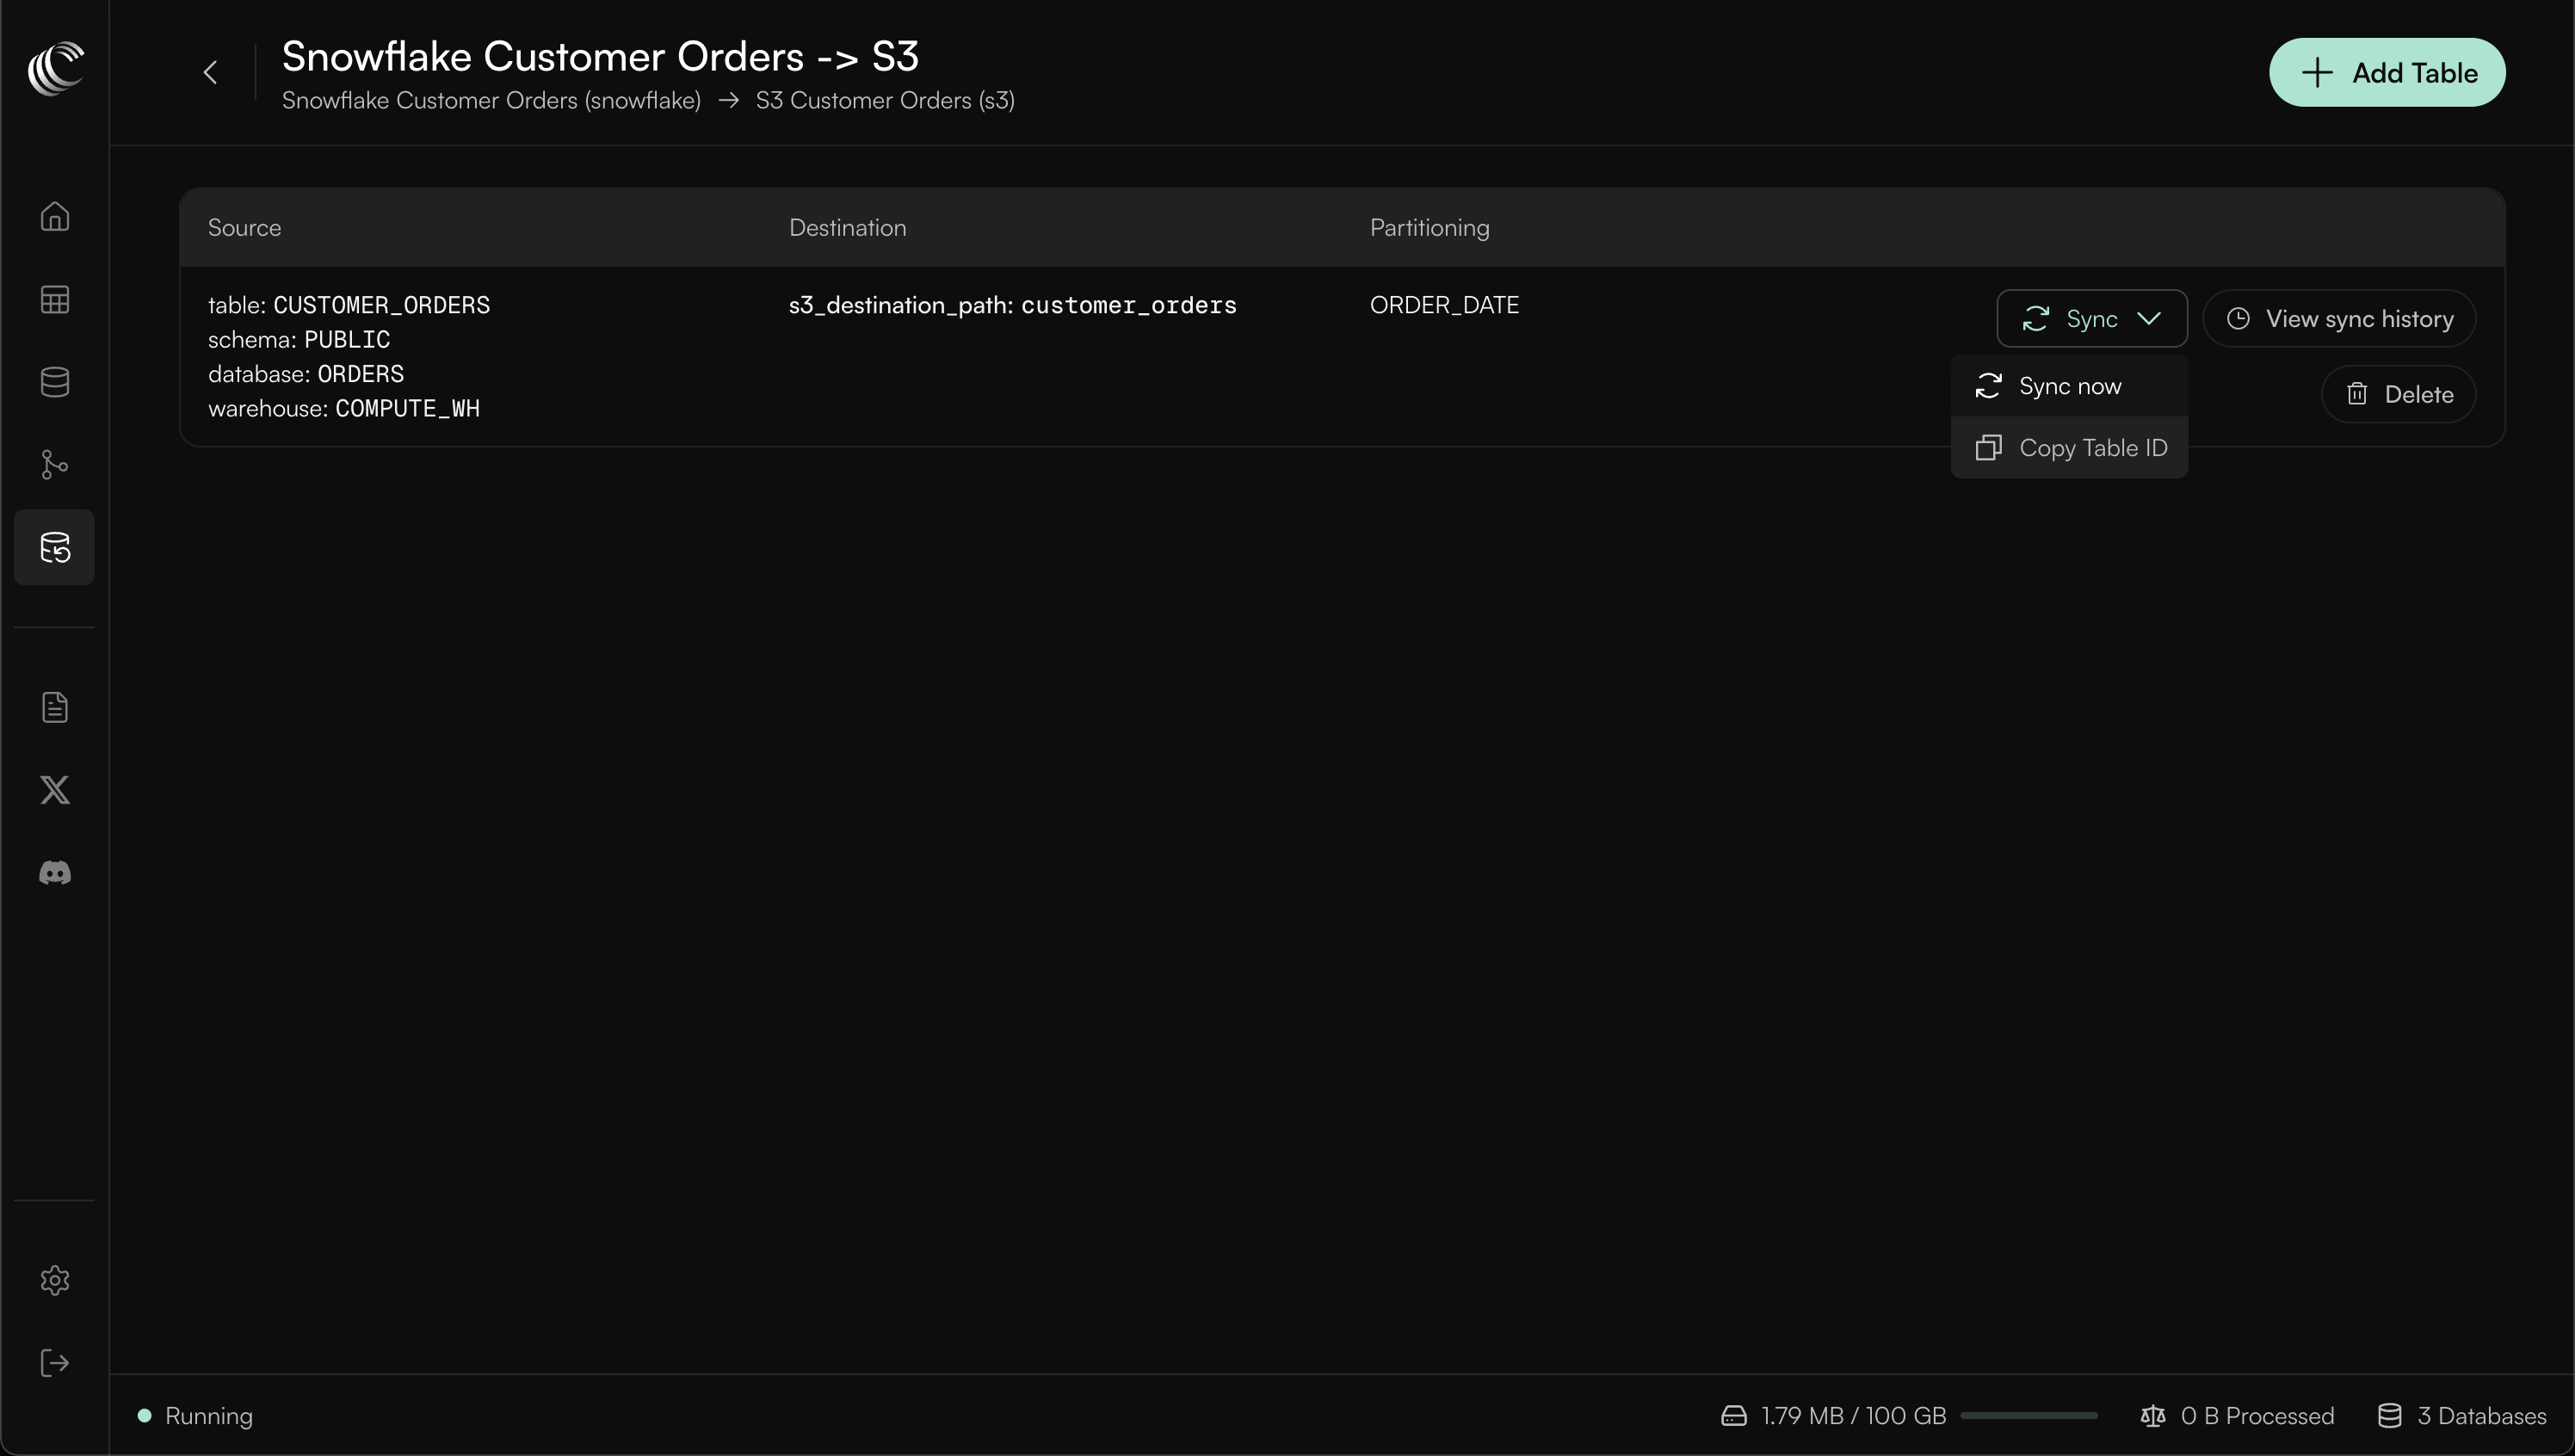Click the schema: PUBLIC text
2575x1456 pixels.
pyautogui.click(x=299, y=340)
